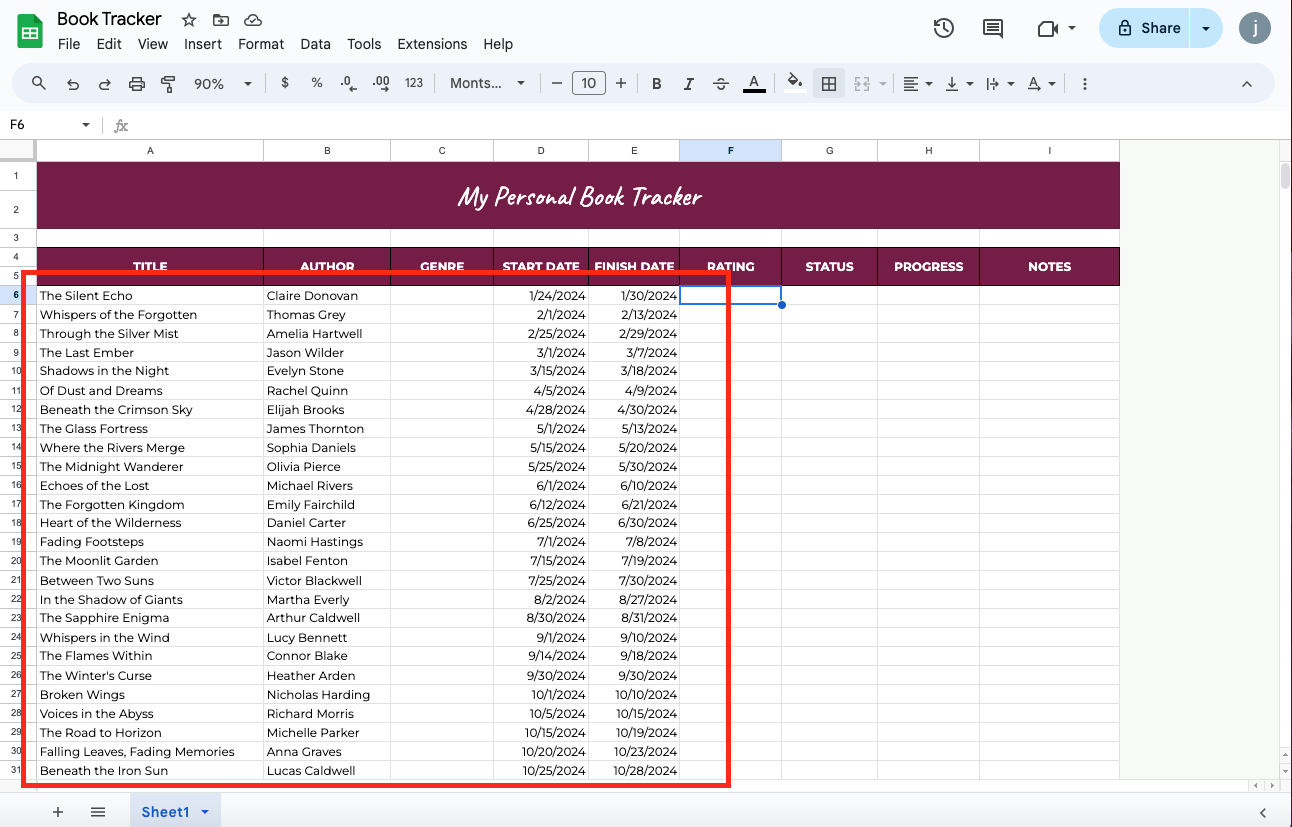
Task: Move document with the folder icon
Action: 221,20
